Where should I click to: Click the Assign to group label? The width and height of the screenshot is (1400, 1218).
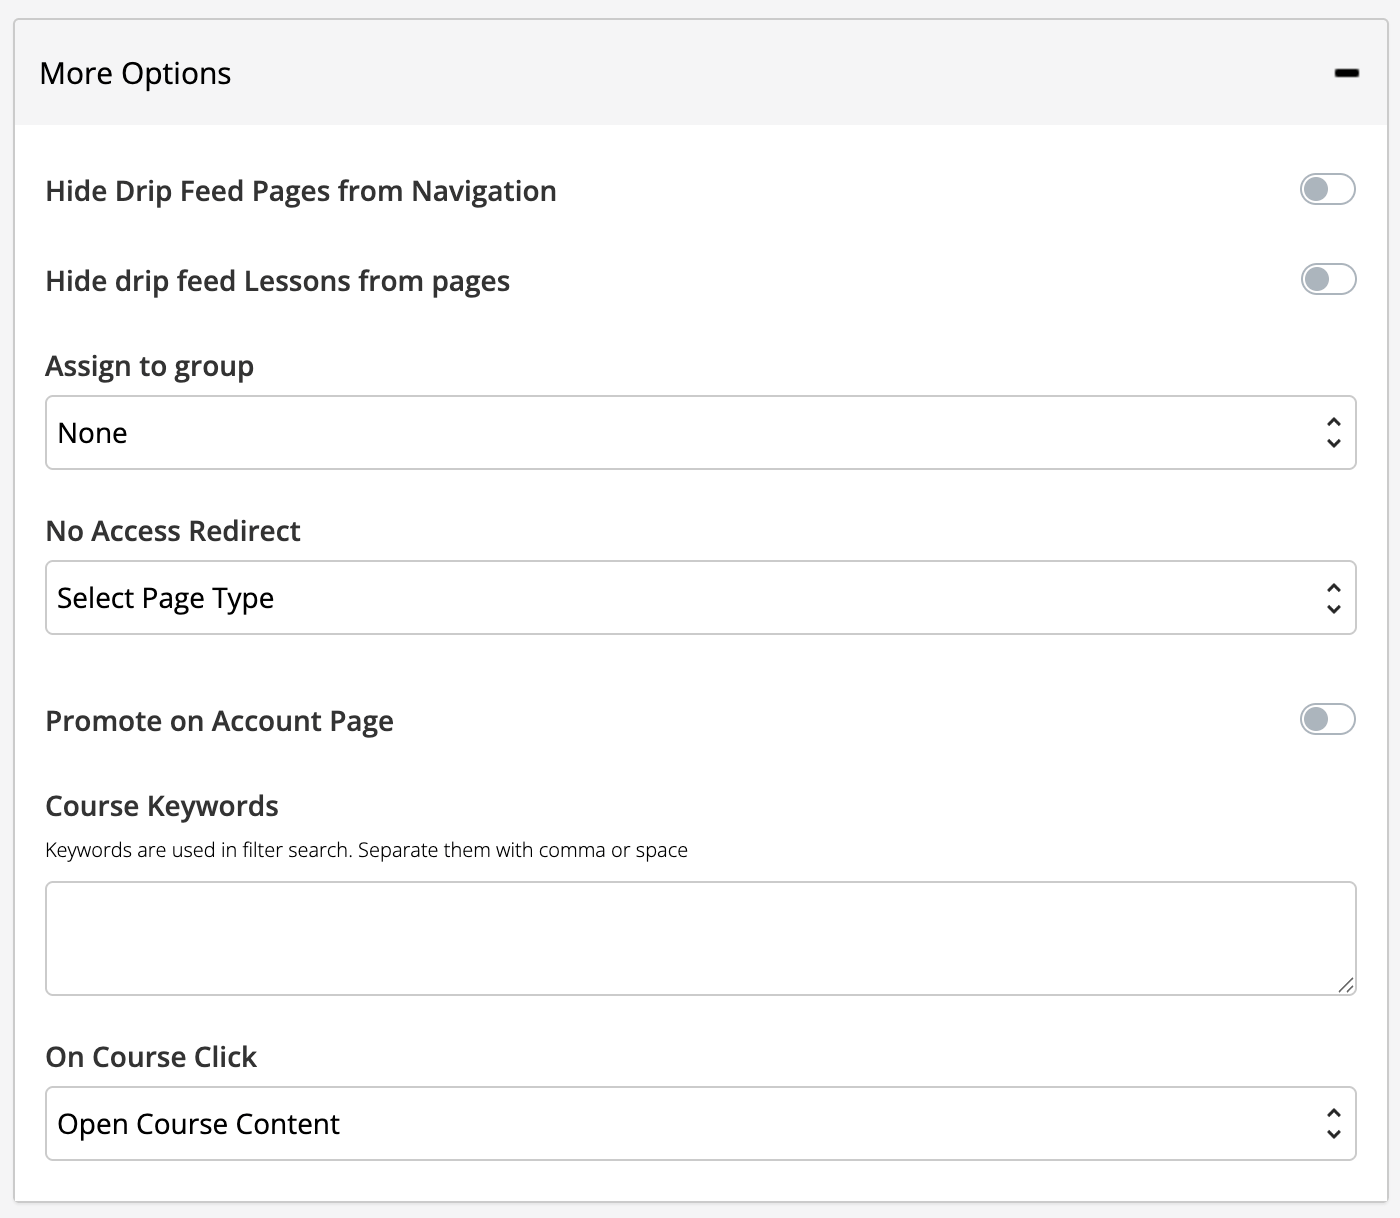click(x=149, y=366)
